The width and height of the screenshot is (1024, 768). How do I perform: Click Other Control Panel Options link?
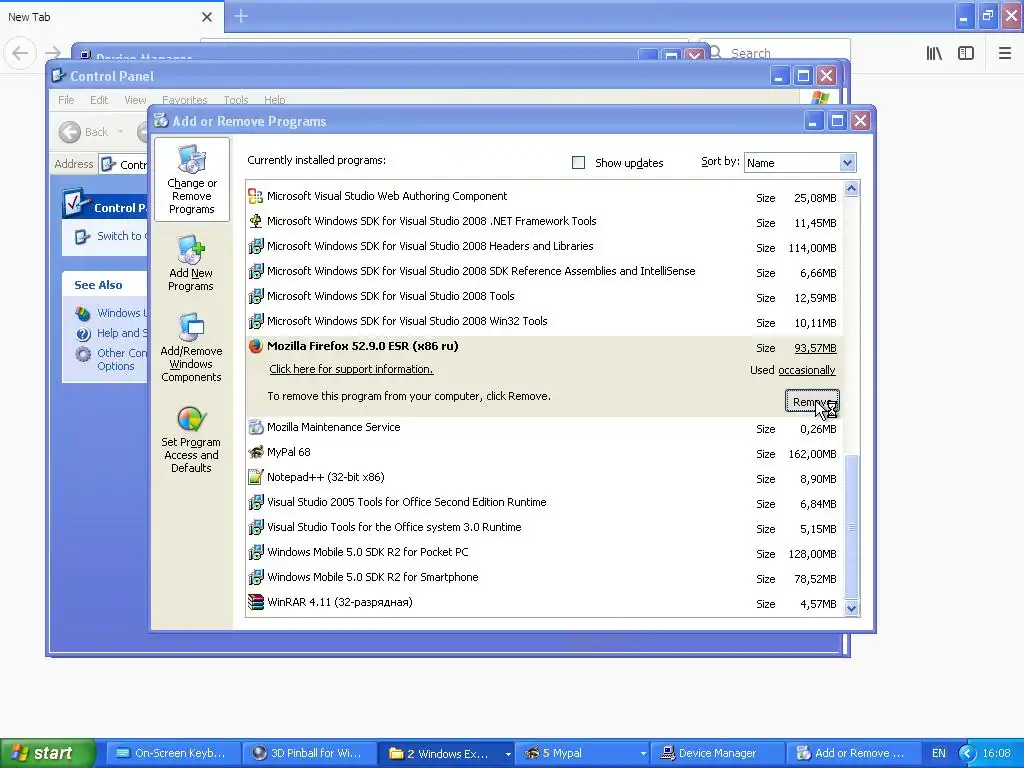pos(121,360)
